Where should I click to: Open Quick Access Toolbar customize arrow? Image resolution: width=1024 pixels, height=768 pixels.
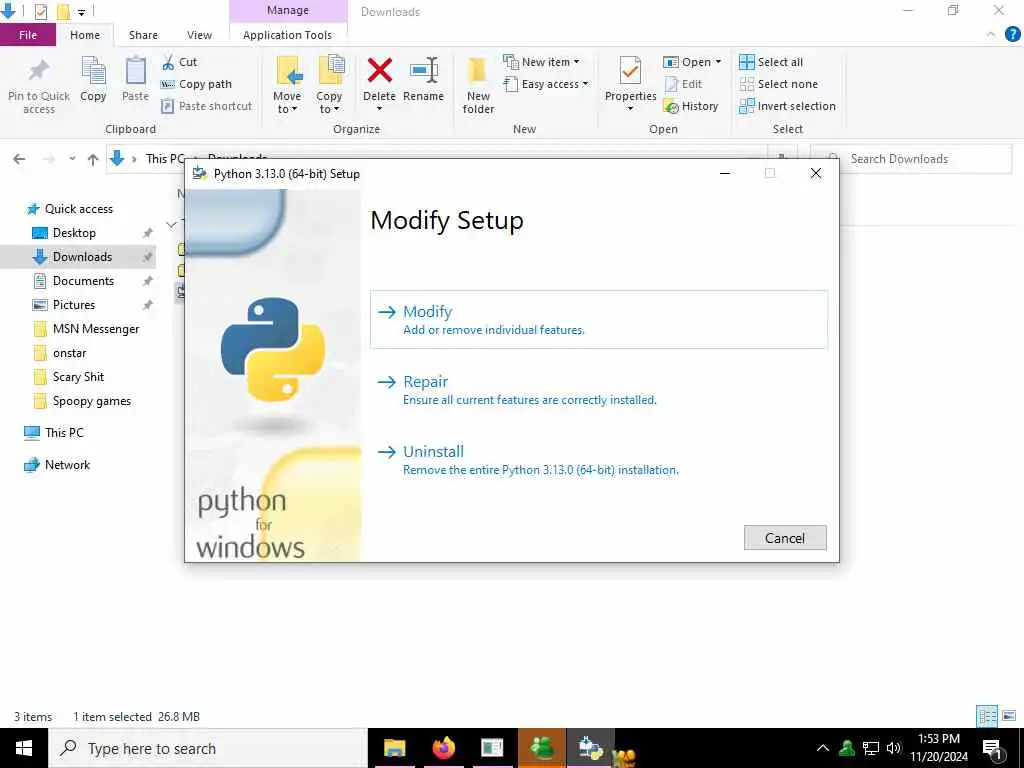point(82,12)
